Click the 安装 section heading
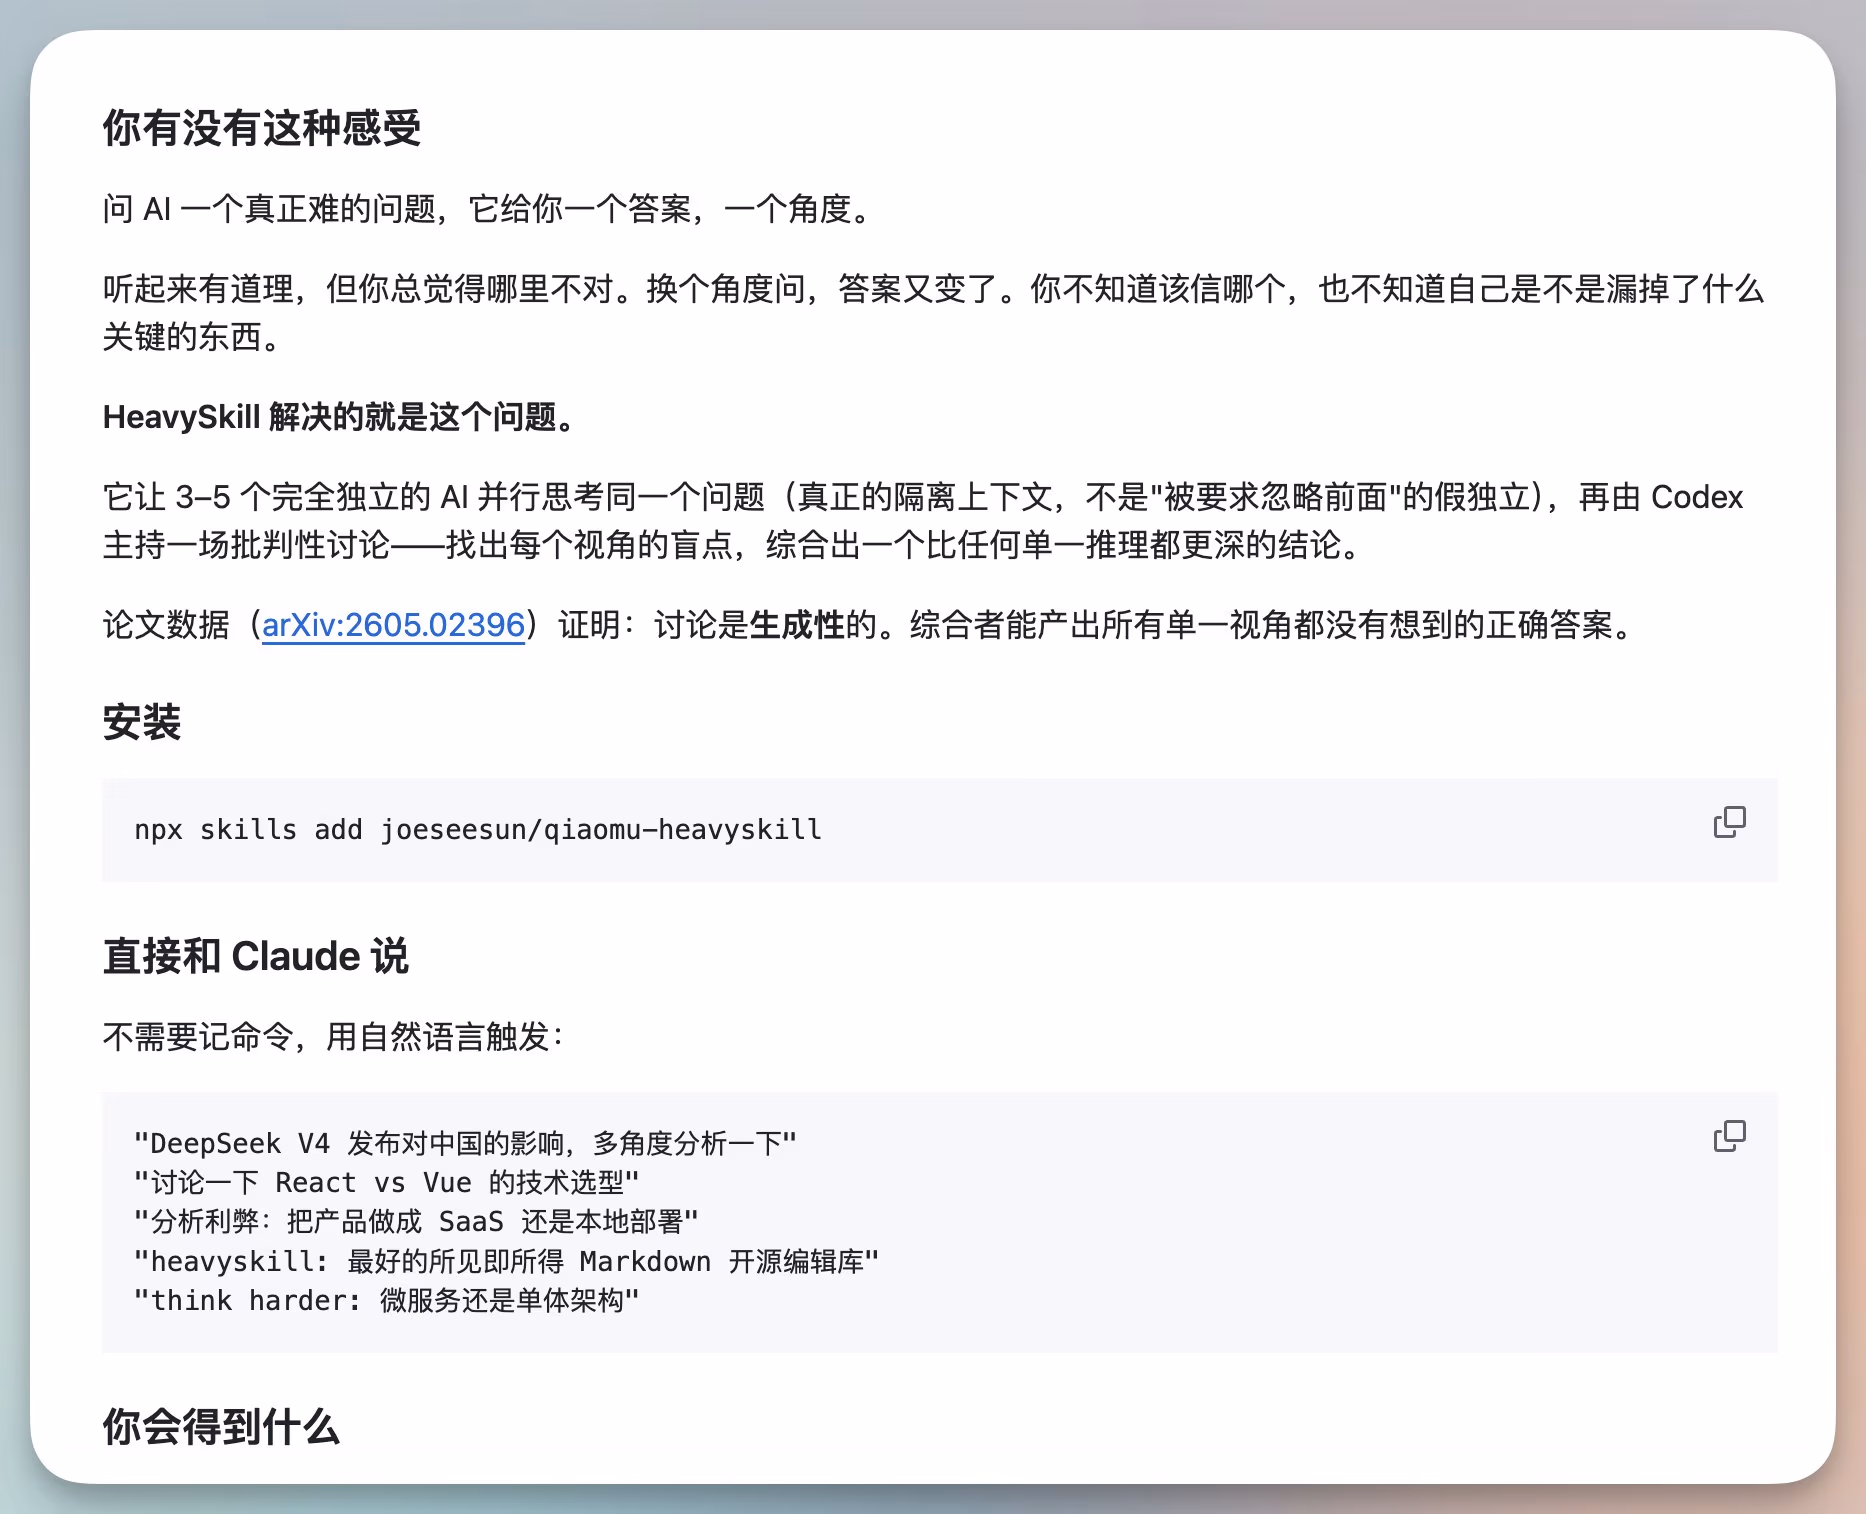Screen dimensions: 1866x1514 coord(142,722)
